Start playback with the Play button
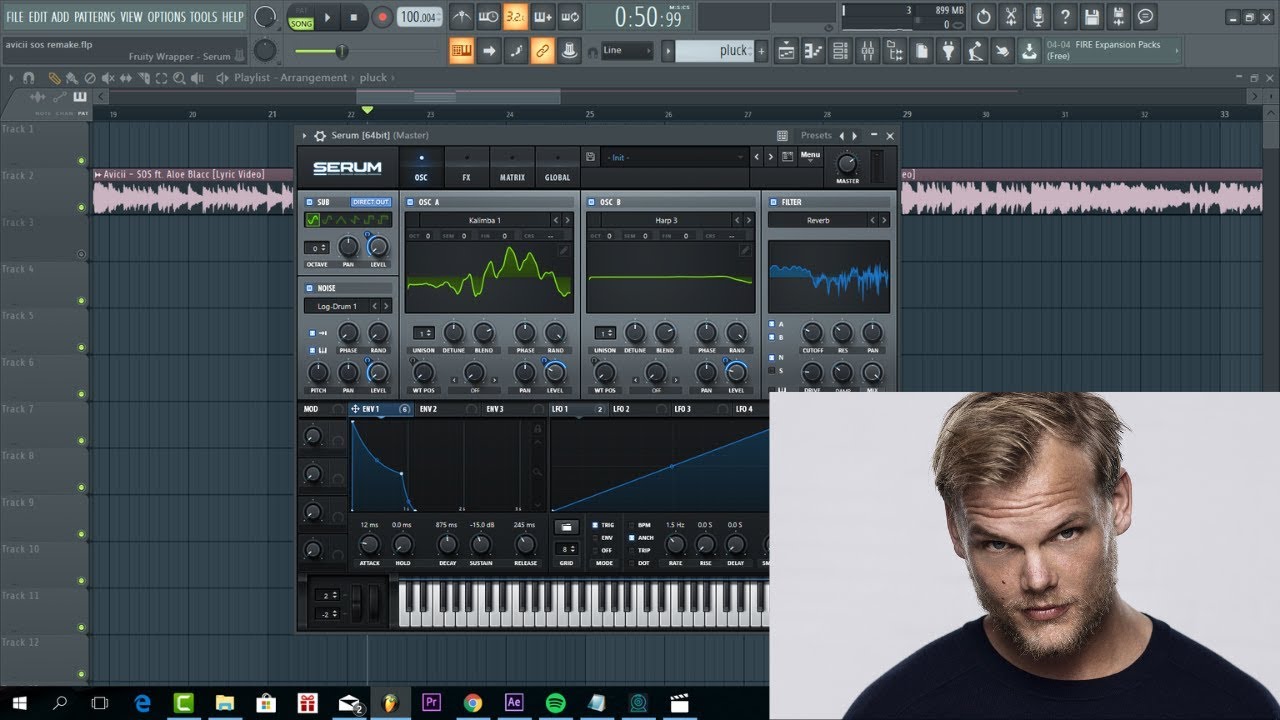The image size is (1280, 720). pyautogui.click(x=327, y=17)
